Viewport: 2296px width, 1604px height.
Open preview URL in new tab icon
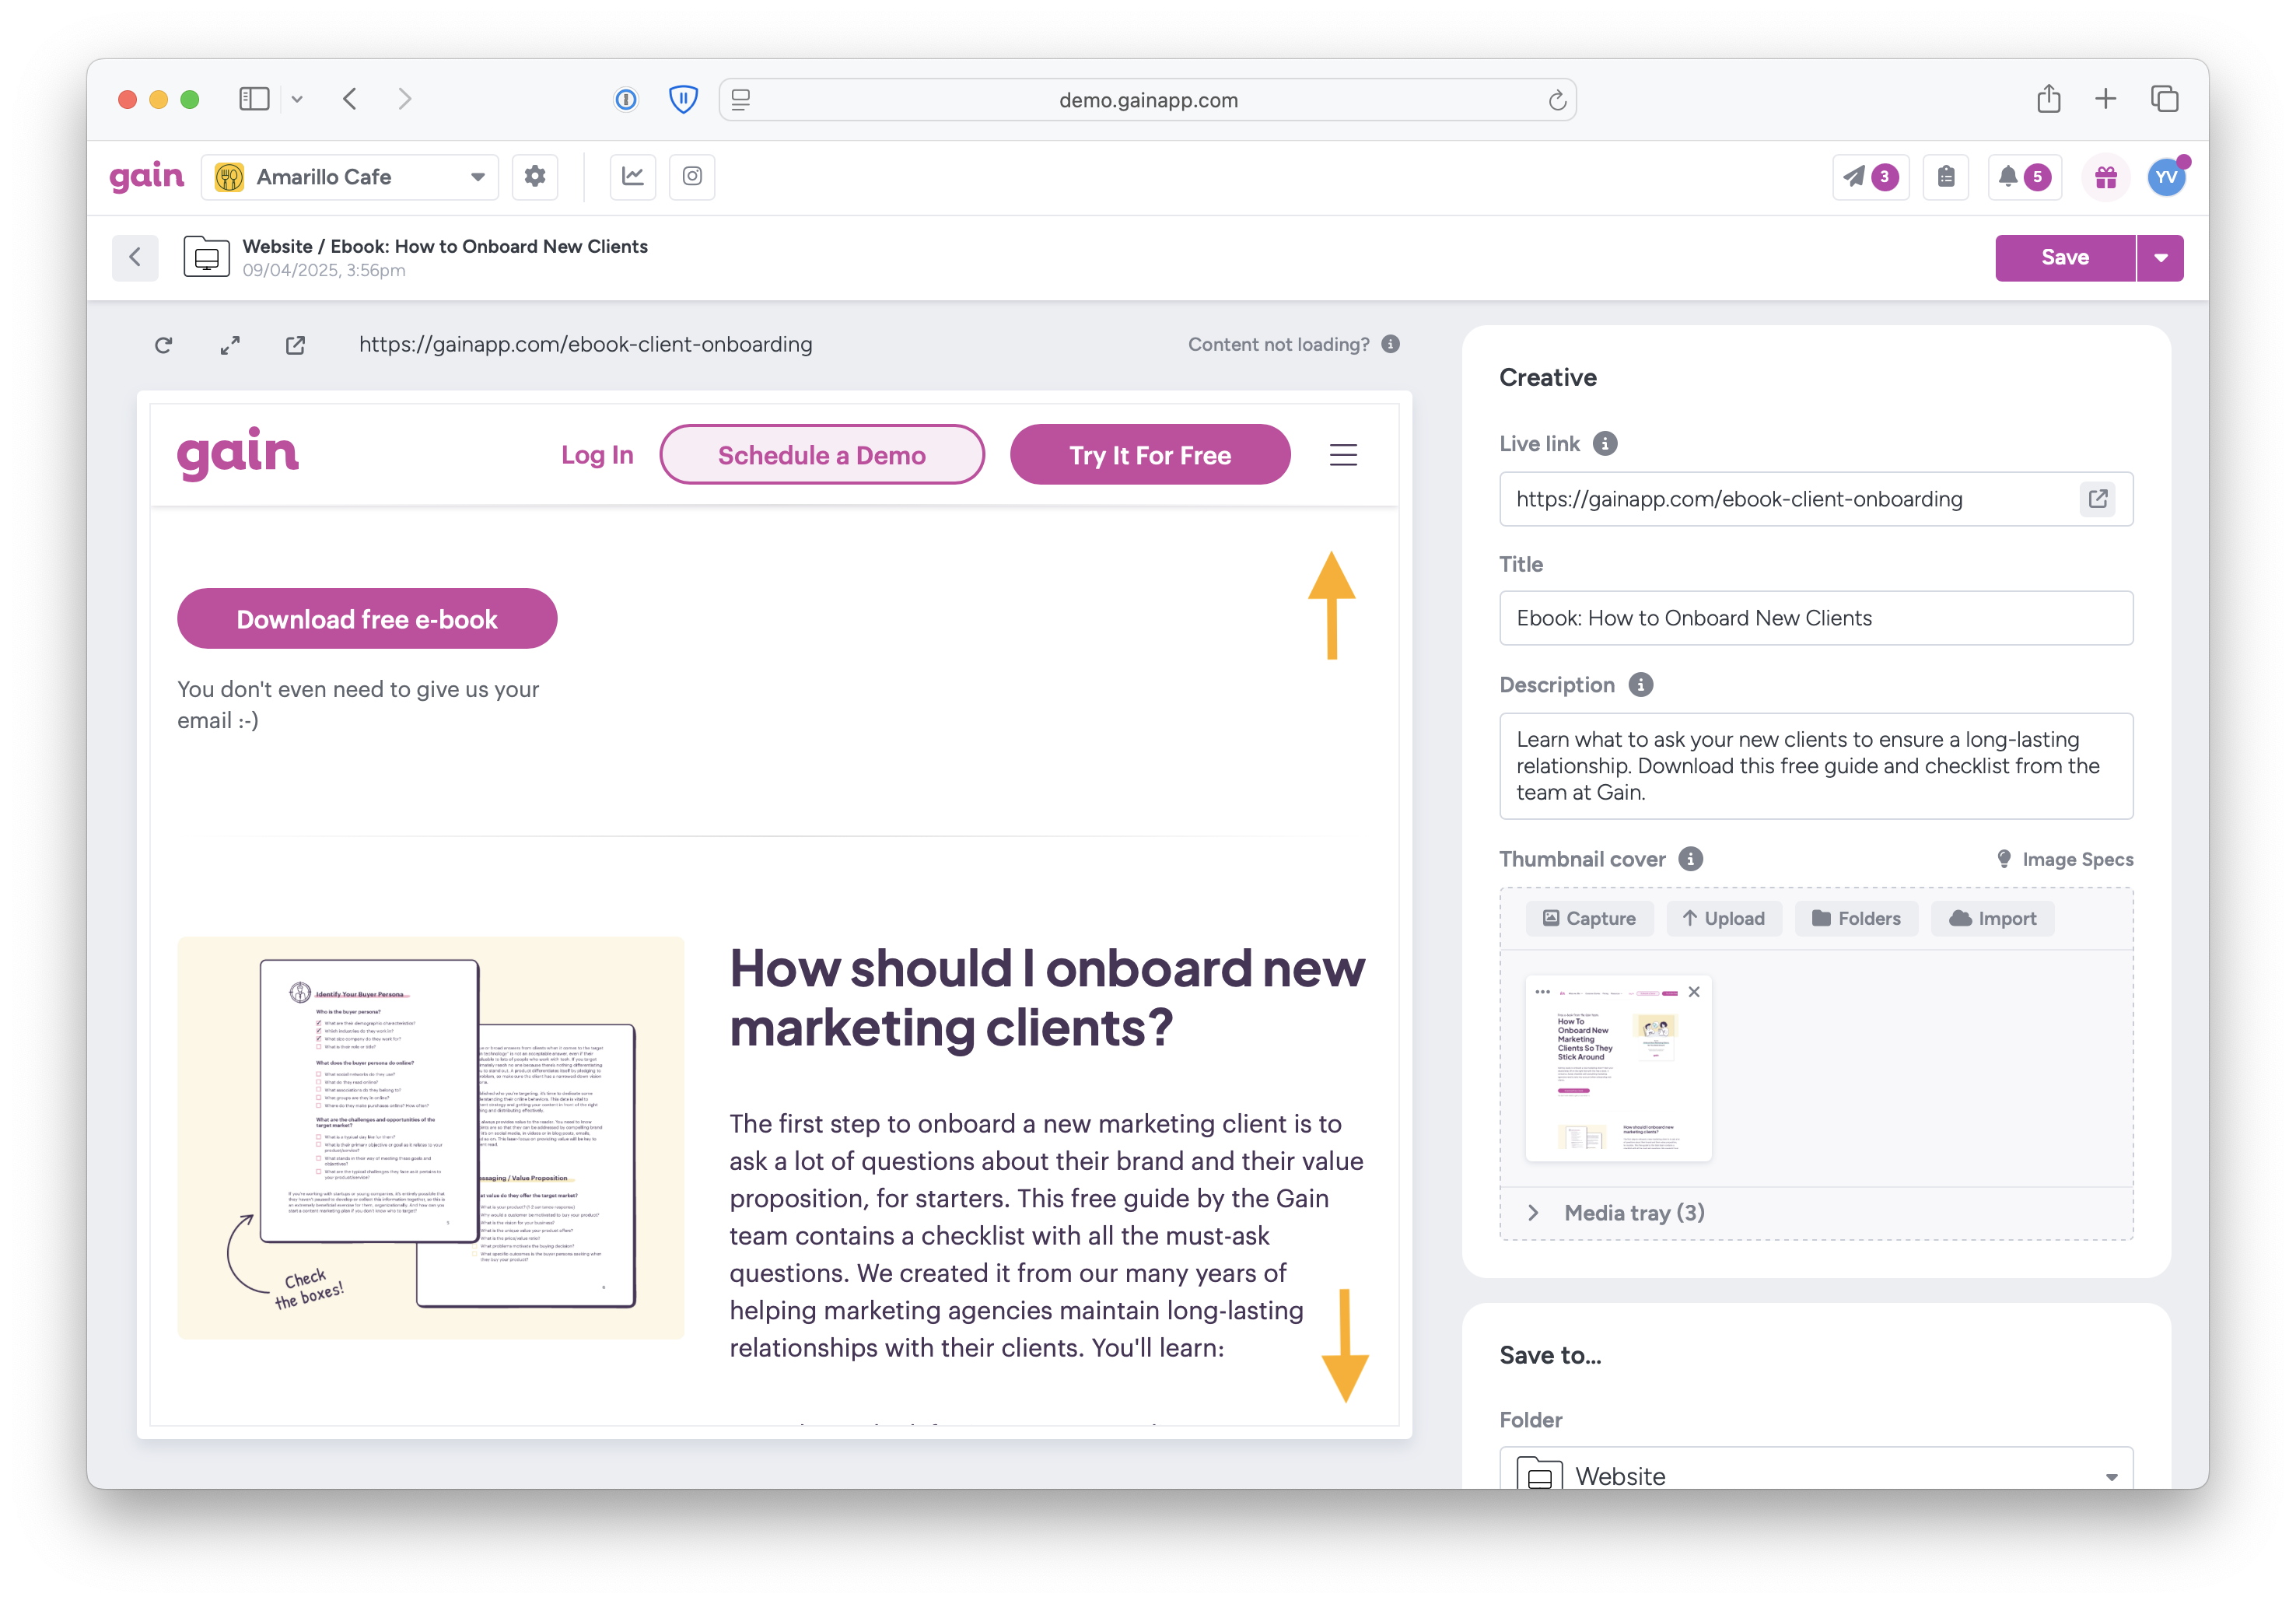coord(295,345)
